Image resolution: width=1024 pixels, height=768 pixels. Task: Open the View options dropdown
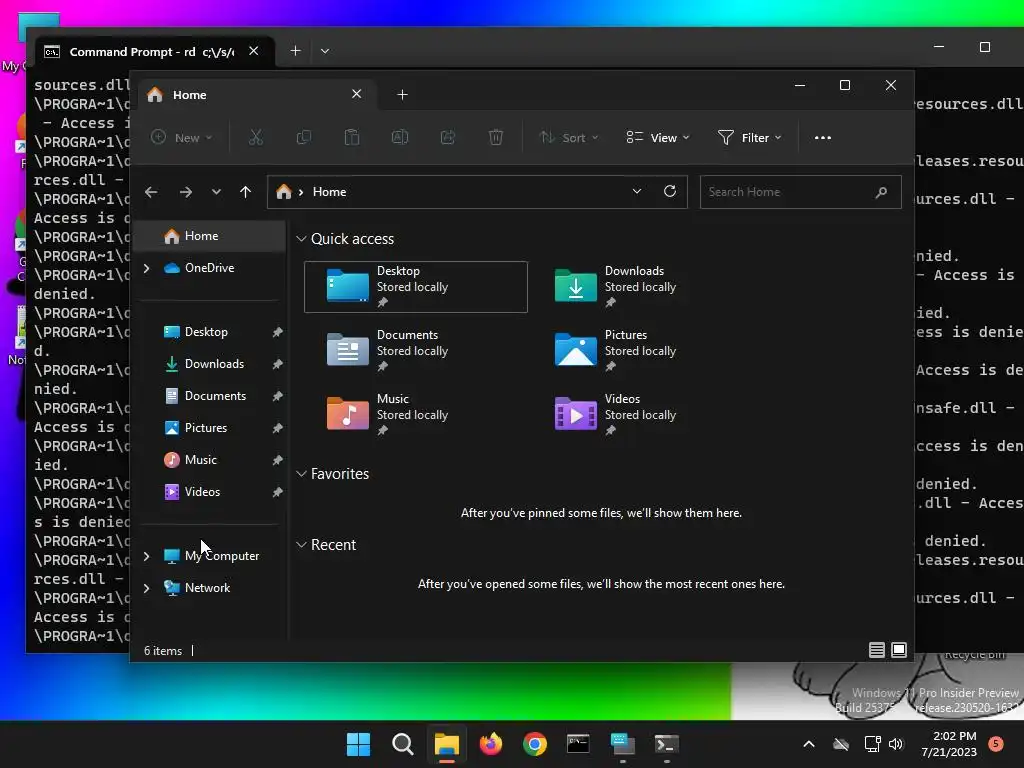pos(658,137)
